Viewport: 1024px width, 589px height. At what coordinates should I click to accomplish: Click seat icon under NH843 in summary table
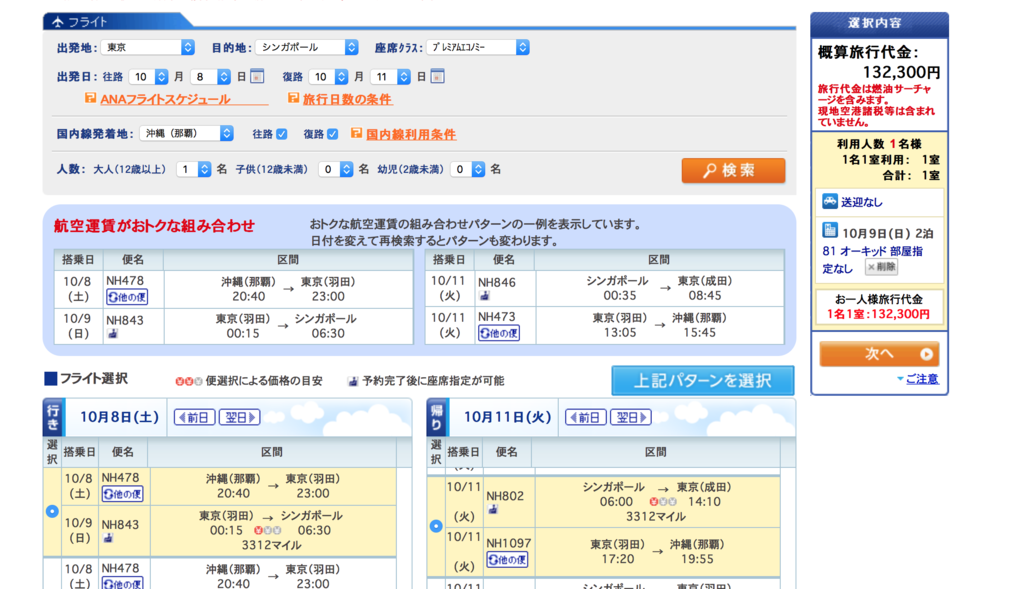112,334
